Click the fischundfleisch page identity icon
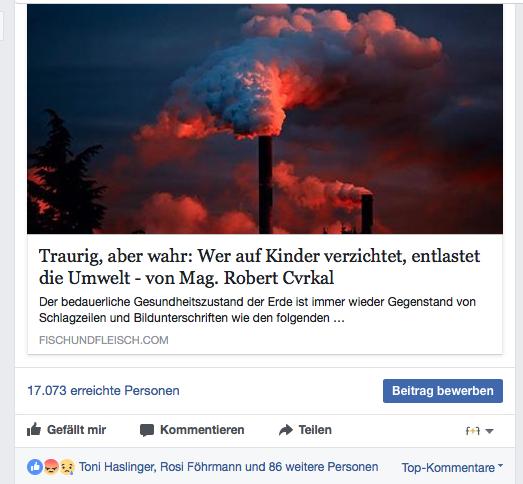523x484 pixels. (473, 431)
